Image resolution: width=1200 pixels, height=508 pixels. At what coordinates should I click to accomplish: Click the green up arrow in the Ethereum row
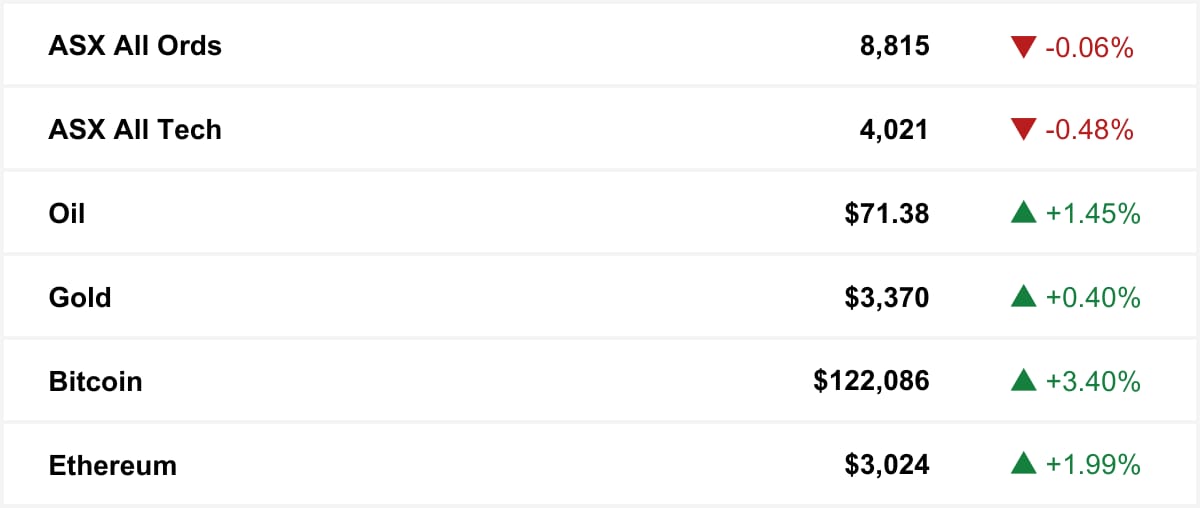pos(1023,464)
